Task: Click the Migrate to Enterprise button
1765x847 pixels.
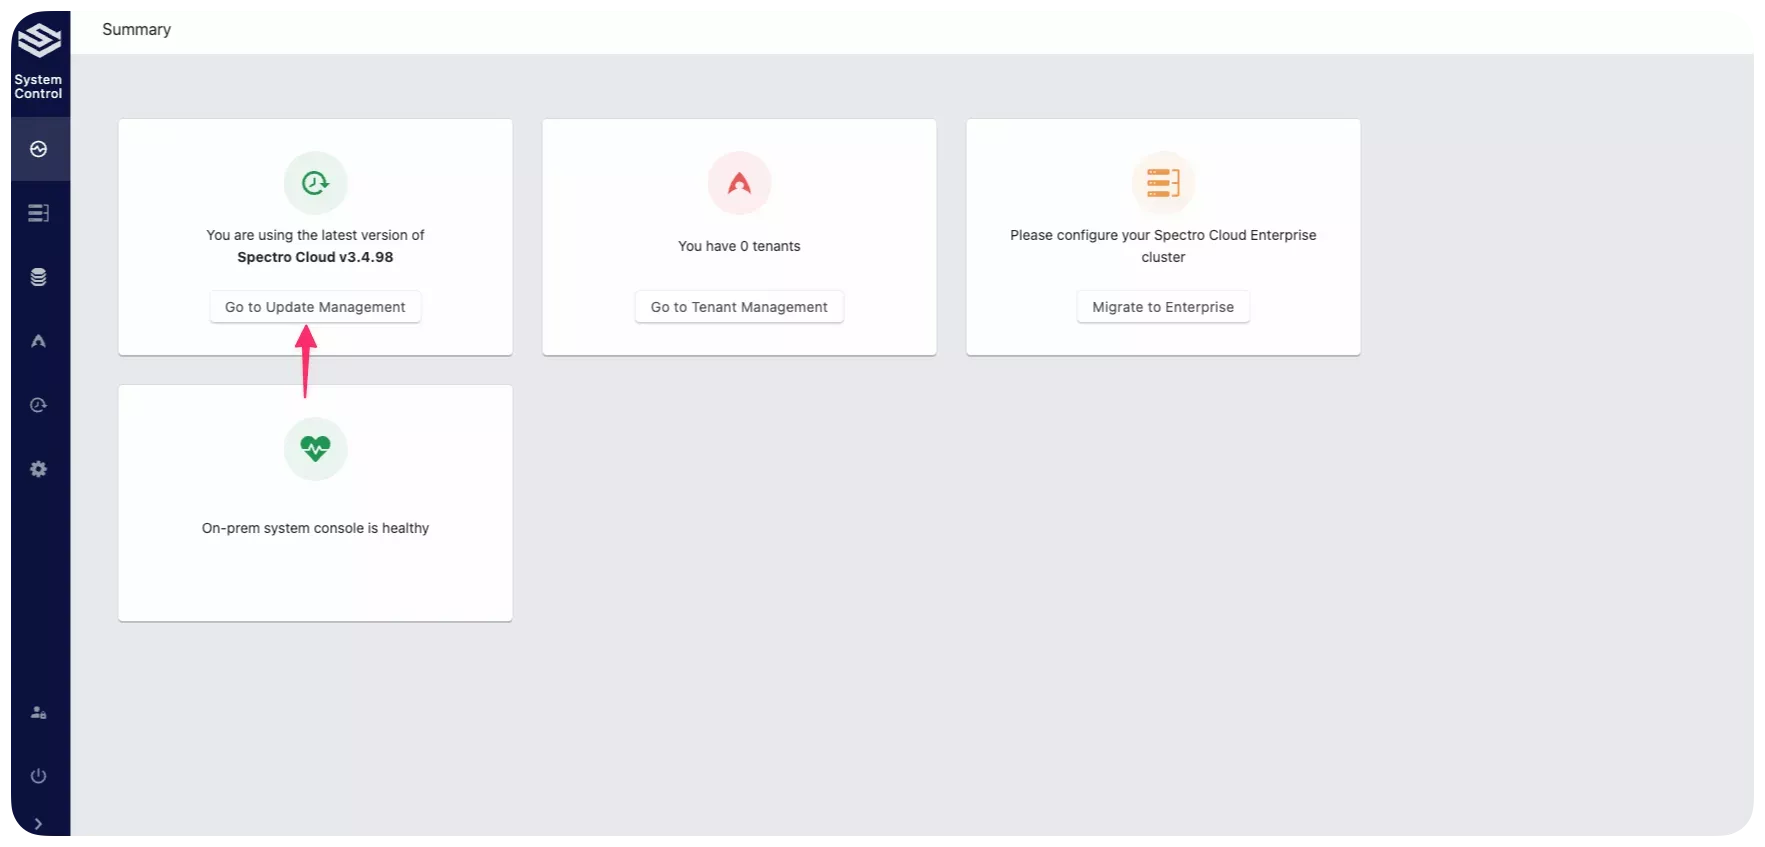Action: (x=1163, y=307)
